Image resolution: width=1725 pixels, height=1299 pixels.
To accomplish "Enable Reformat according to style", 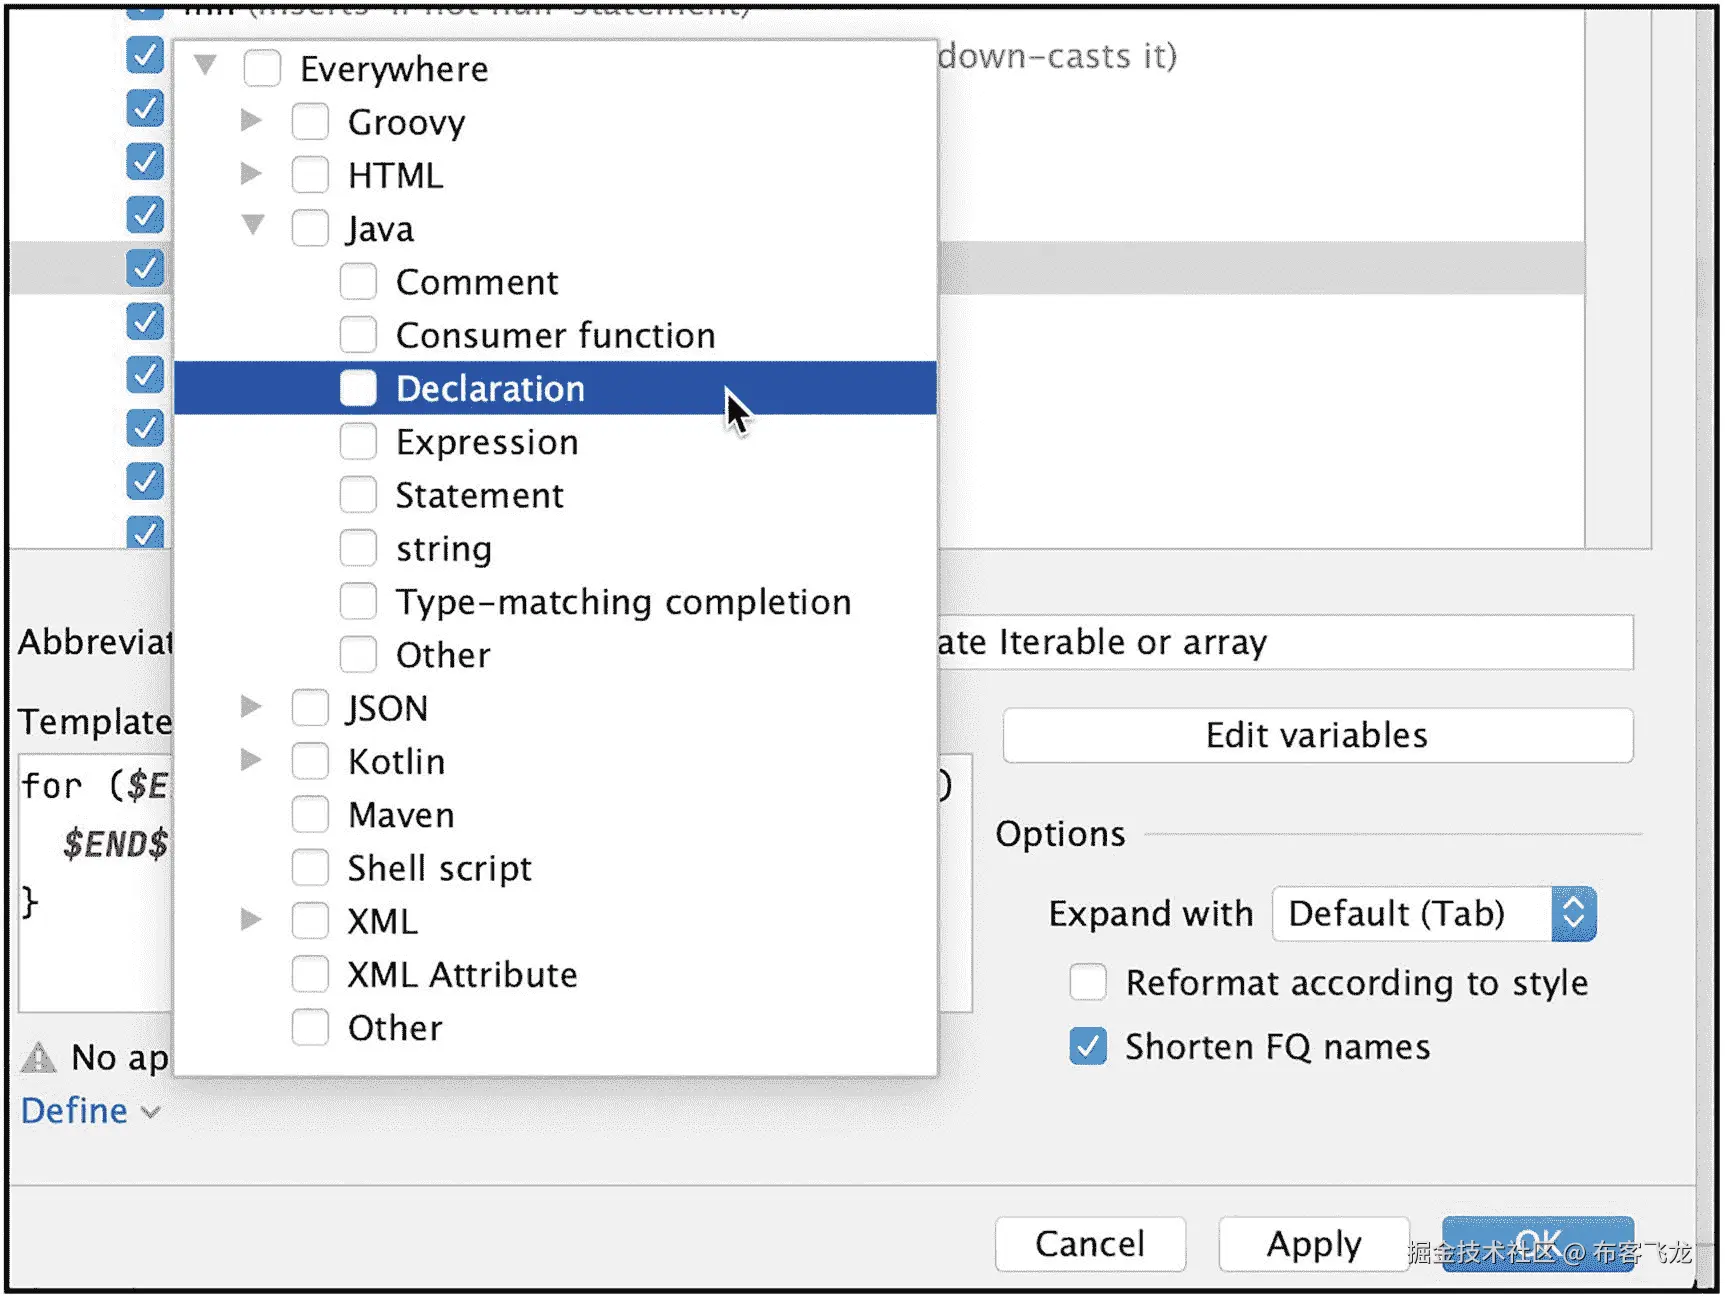I will coord(1088,982).
